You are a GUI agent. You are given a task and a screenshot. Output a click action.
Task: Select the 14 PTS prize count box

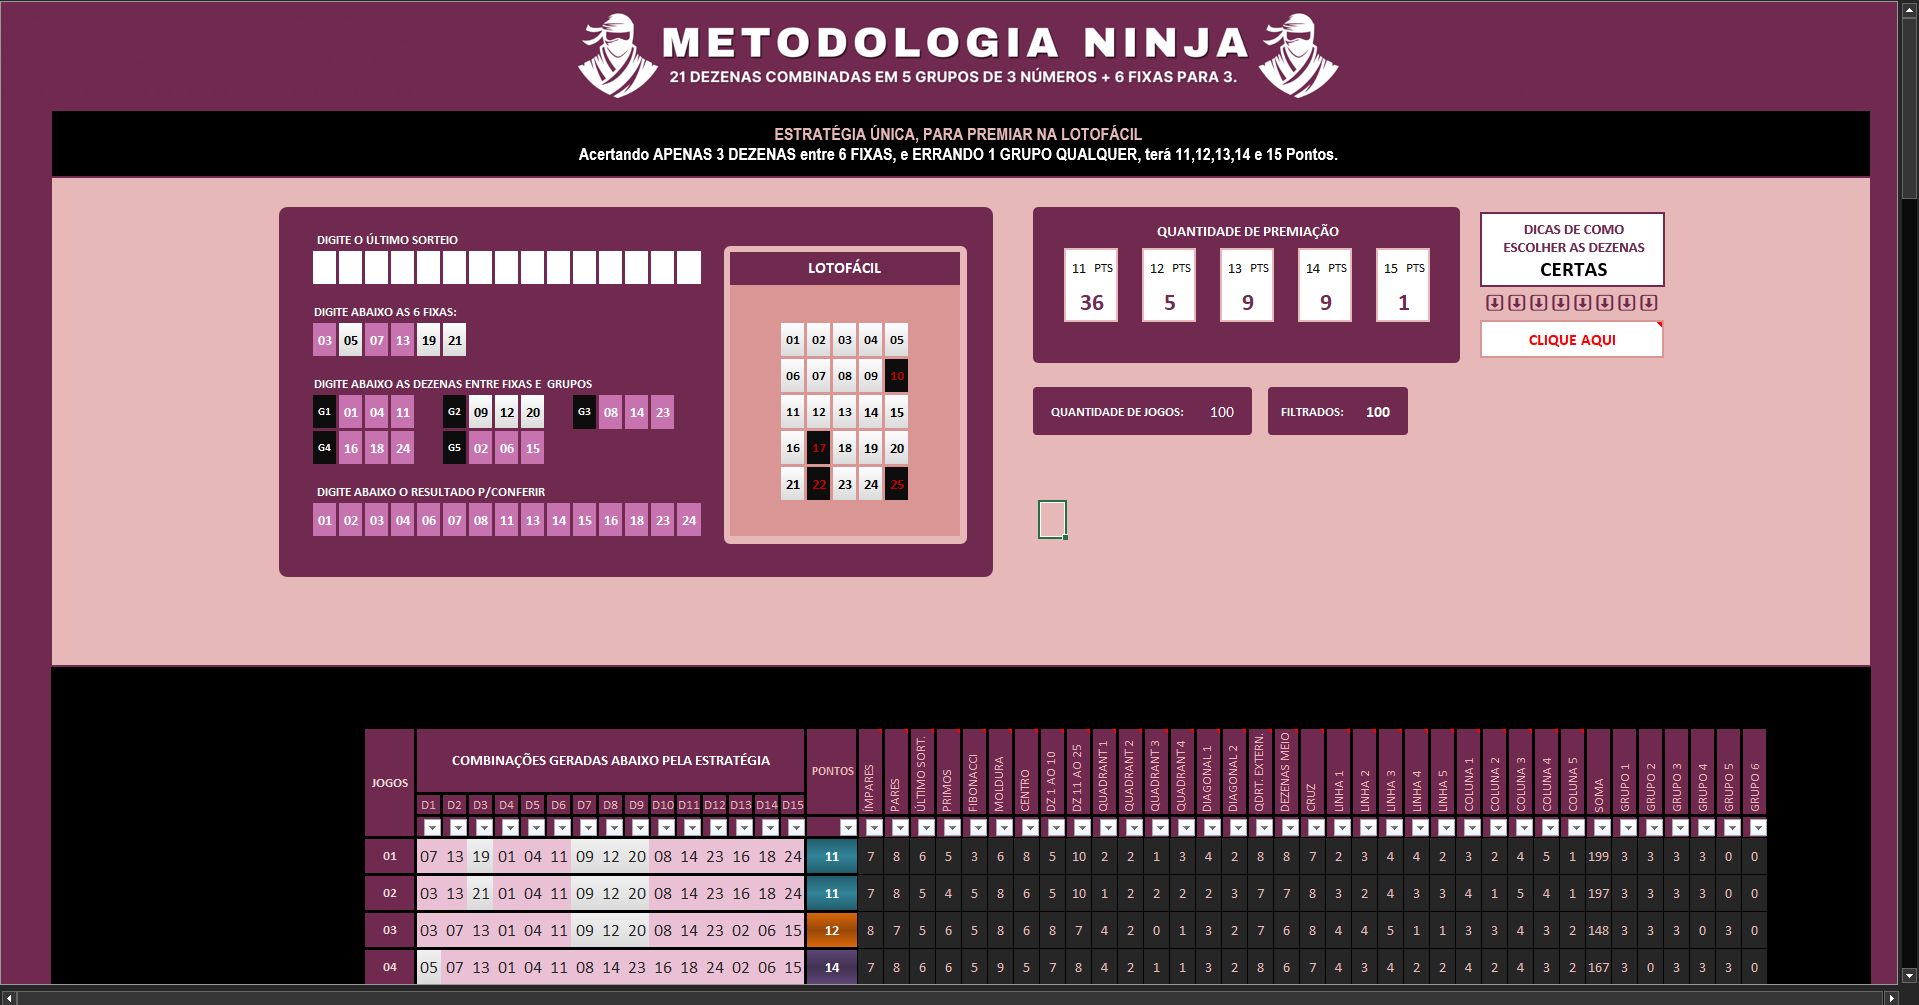pyautogui.click(x=1325, y=285)
